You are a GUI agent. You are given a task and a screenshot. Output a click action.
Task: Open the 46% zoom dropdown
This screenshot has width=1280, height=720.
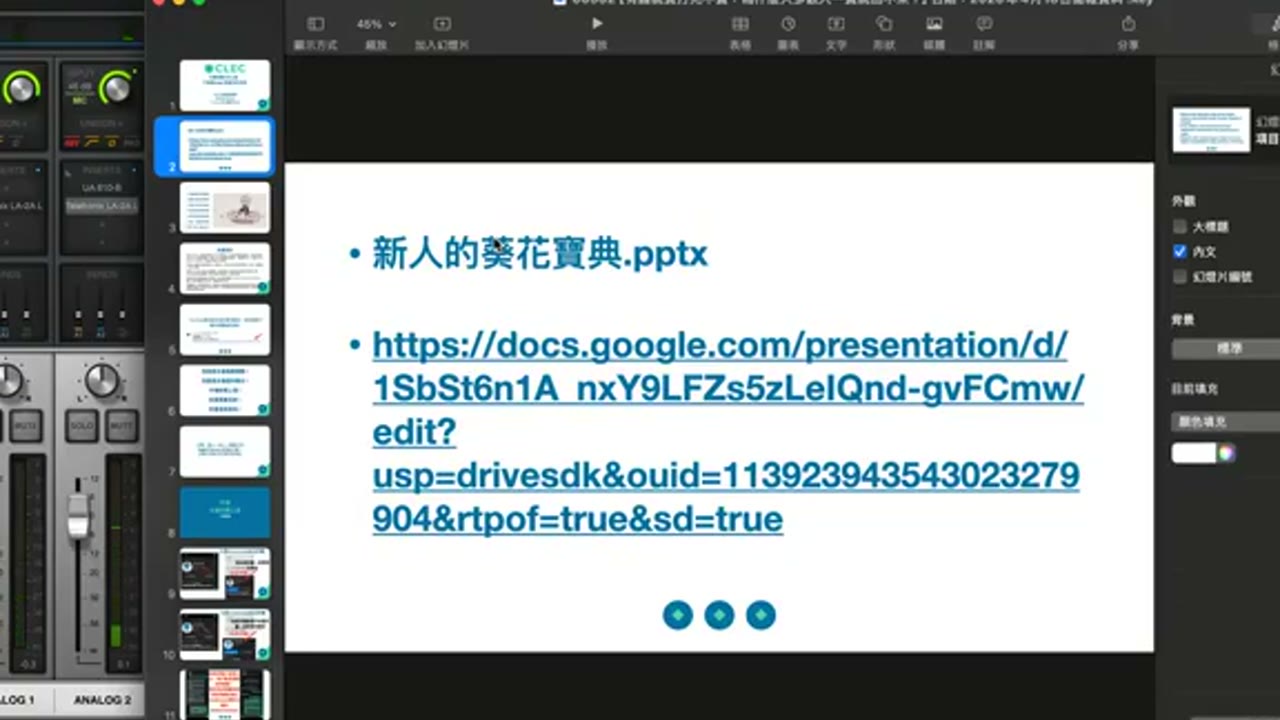pyautogui.click(x=376, y=24)
